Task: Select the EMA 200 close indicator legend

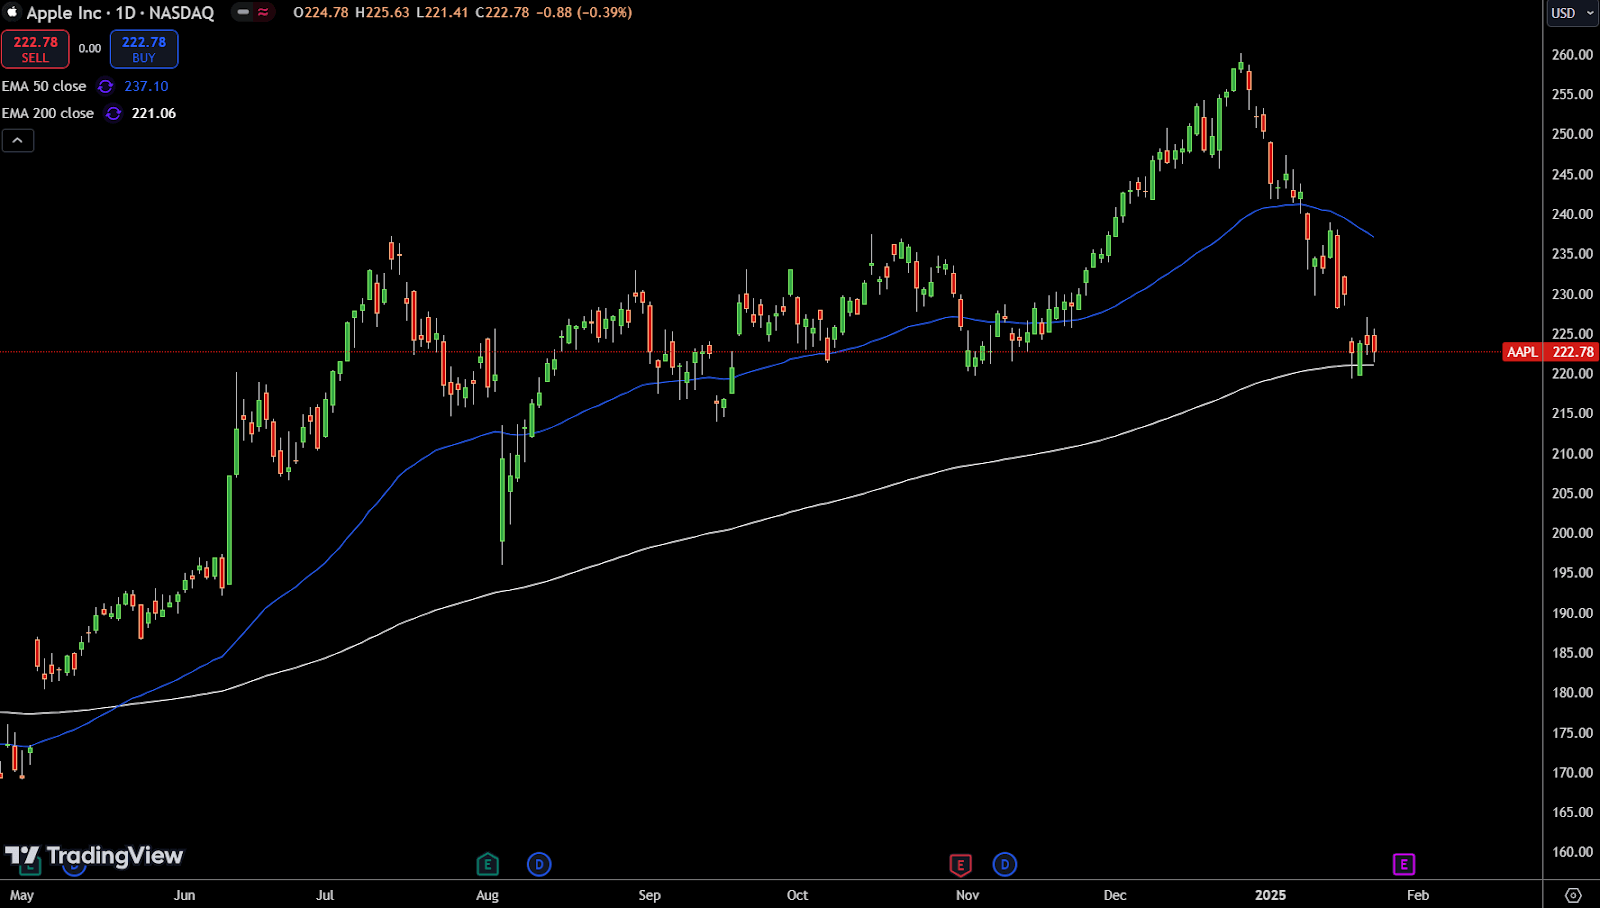Action: (48, 113)
